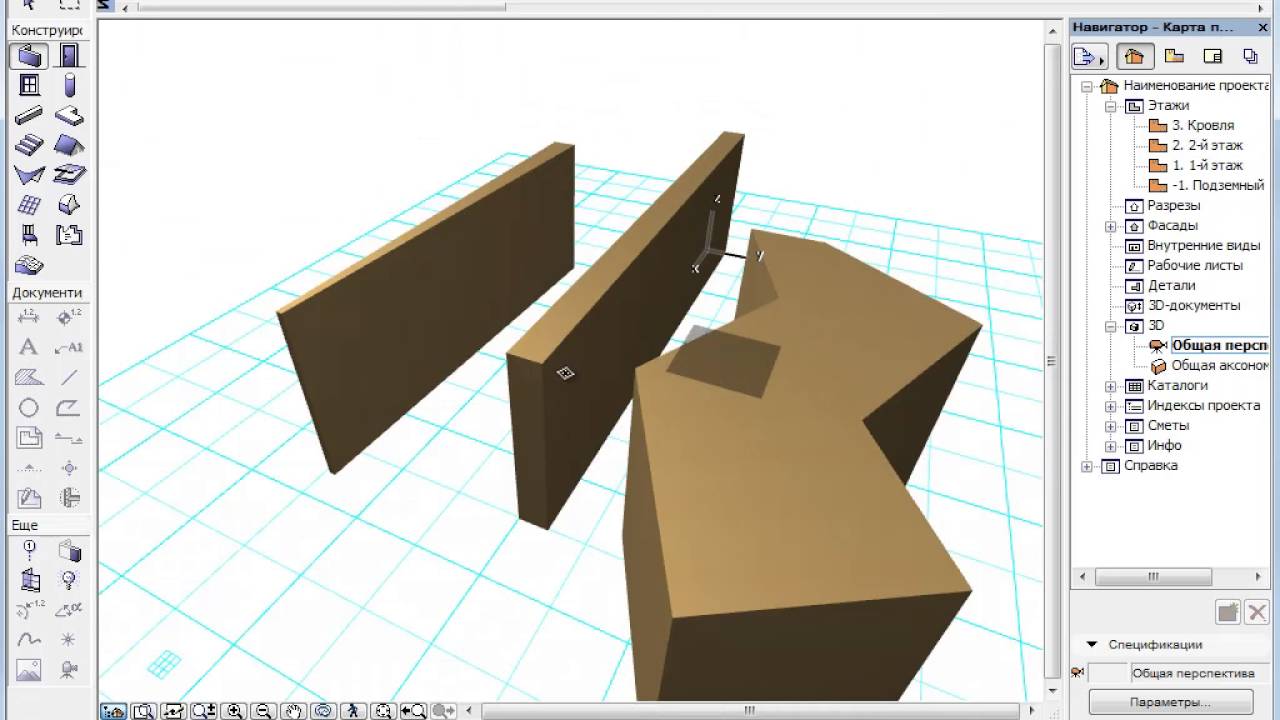
Task: Expand the Индексы проекта tree node
Action: pyautogui.click(x=1110, y=406)
